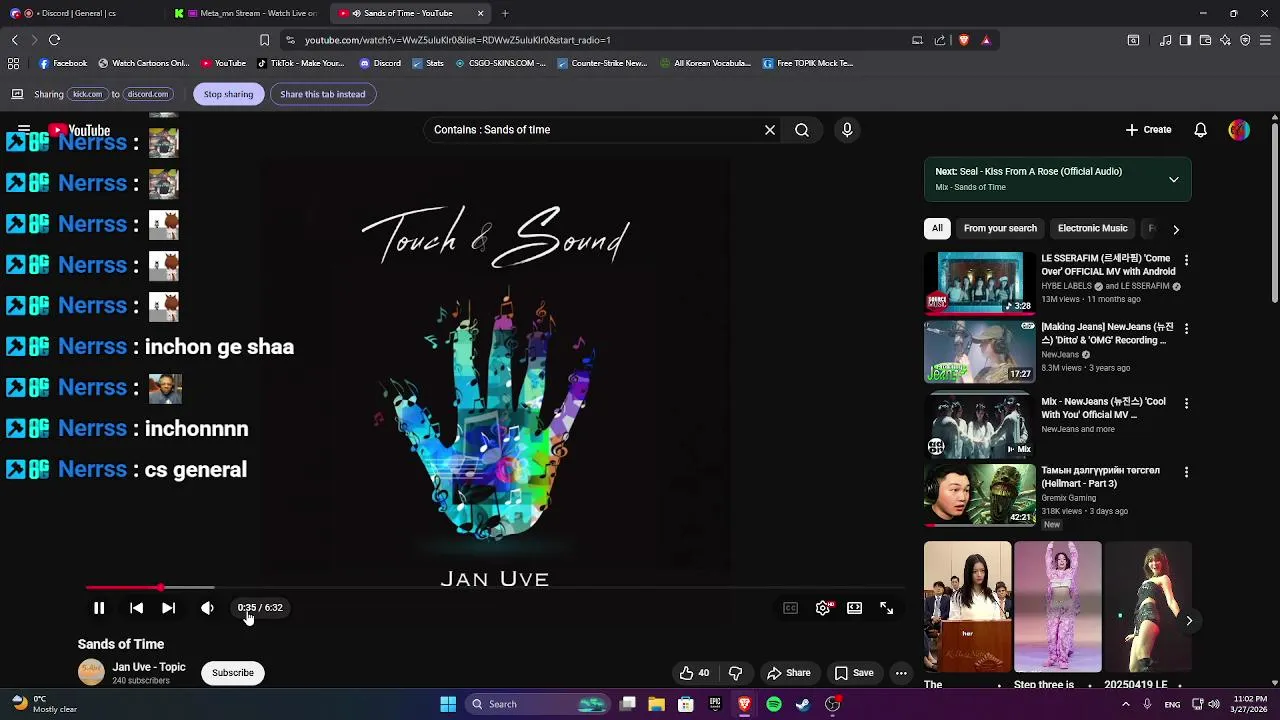This screenshot has width=1280, height=720.
Task: Switch to Meta_mn Stream tab
Action: click(x=247, y=13)
